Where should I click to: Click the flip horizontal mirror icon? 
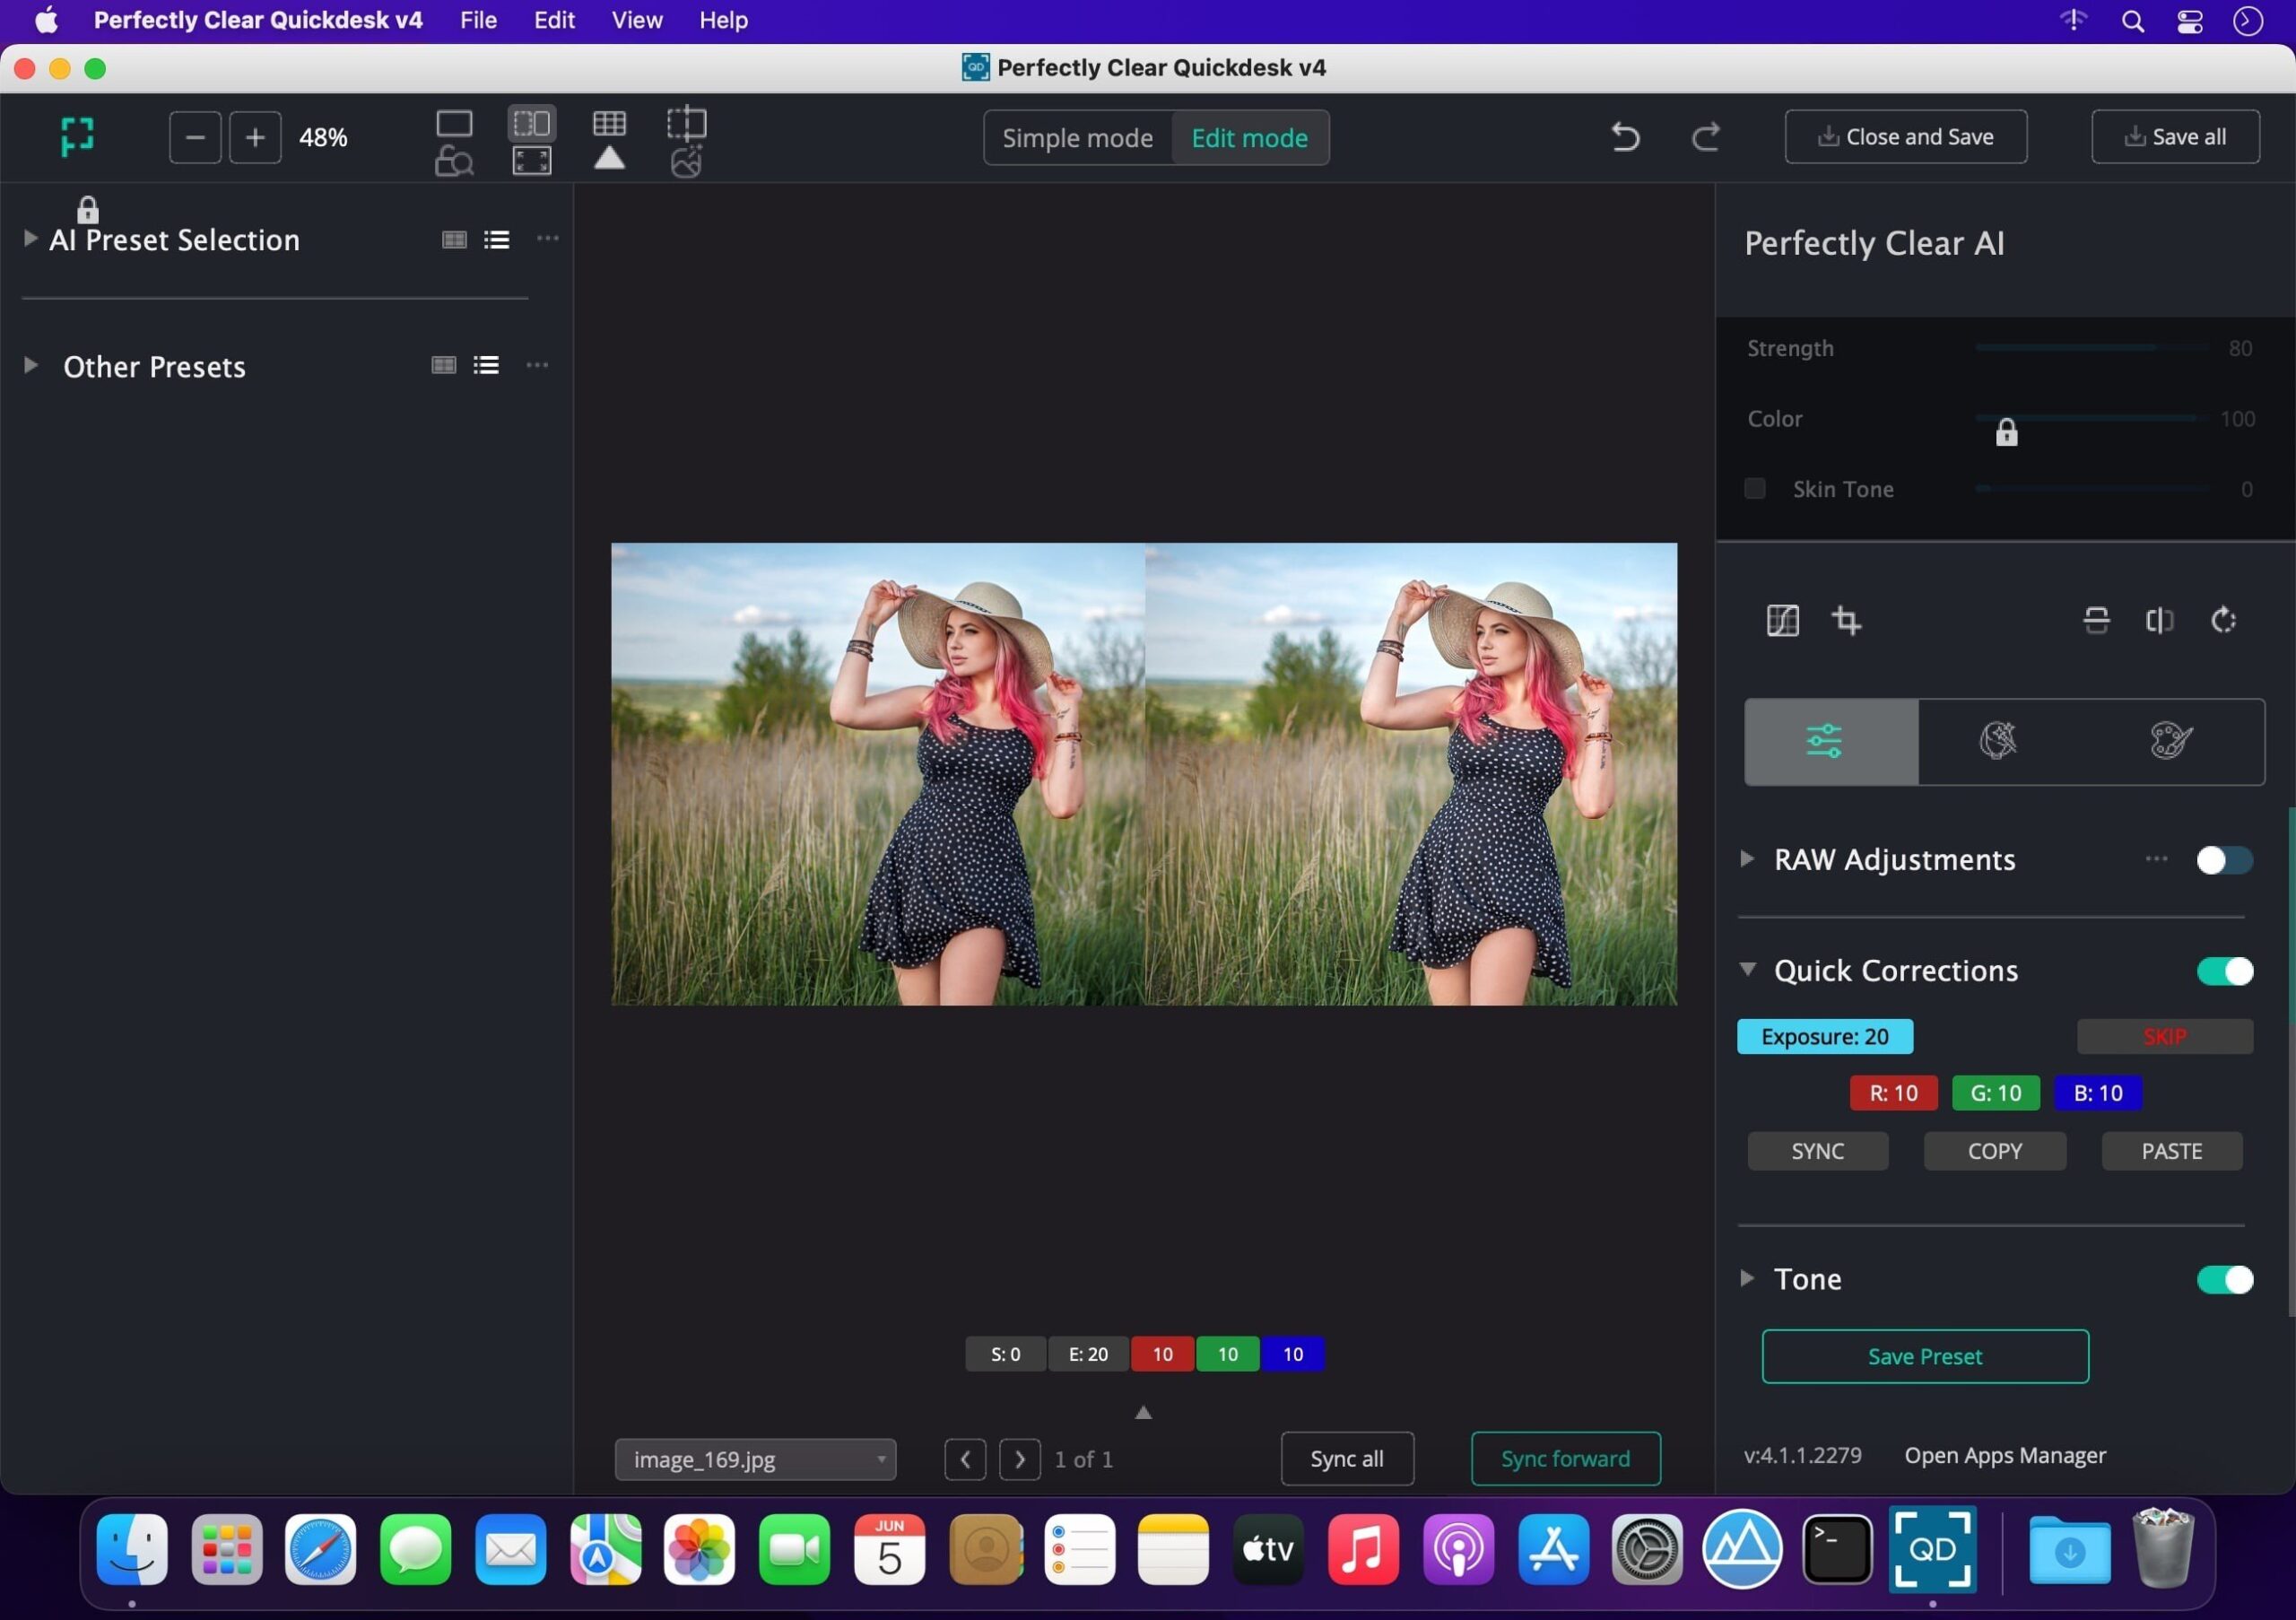pos(2159,621)
